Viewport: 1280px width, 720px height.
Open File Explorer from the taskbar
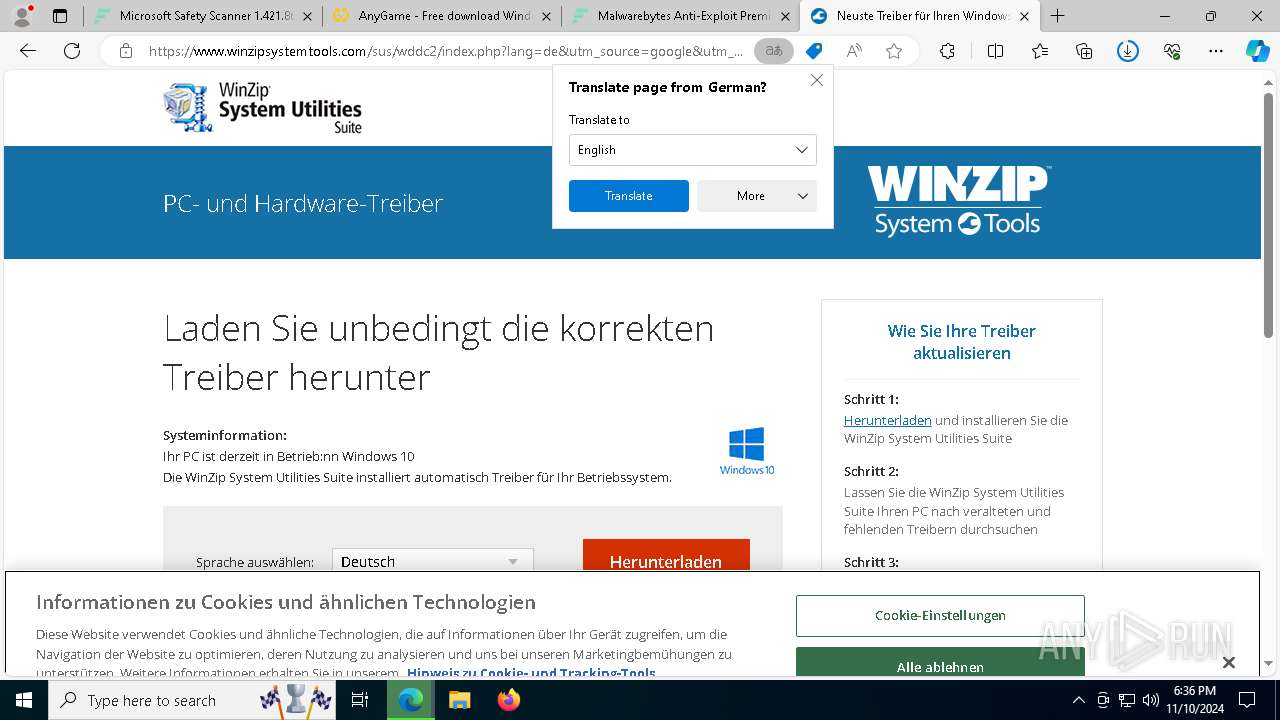coord(459,700)
